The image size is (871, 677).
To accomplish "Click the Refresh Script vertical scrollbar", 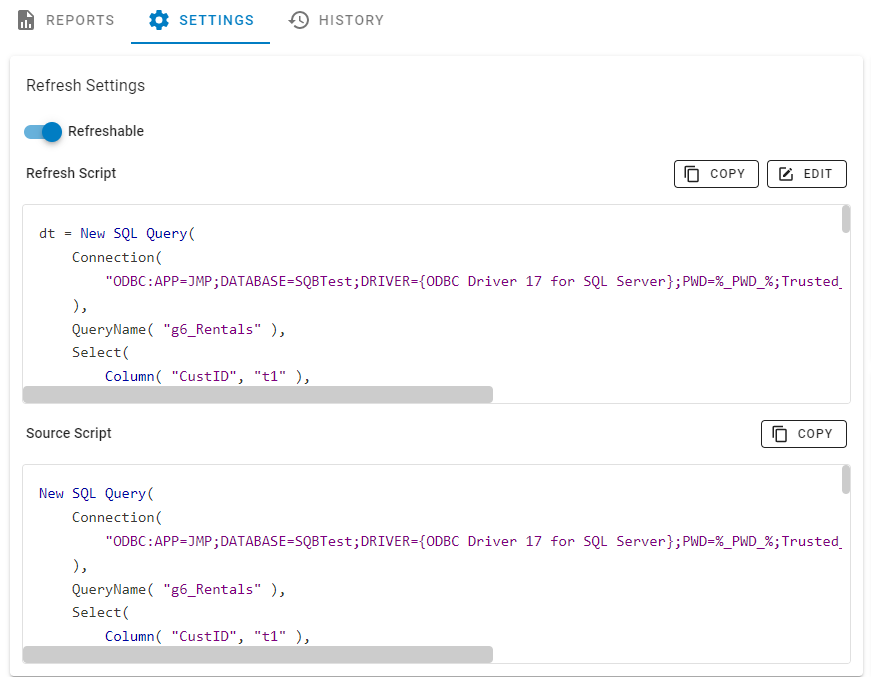I will click(x=846, y=219).
